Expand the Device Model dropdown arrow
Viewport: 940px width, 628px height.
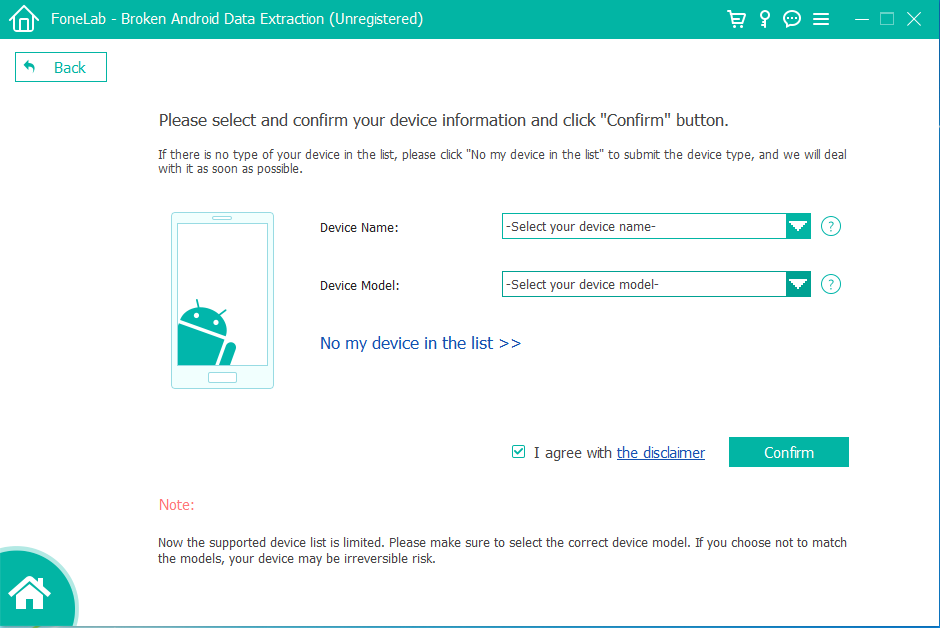[798, 284]
